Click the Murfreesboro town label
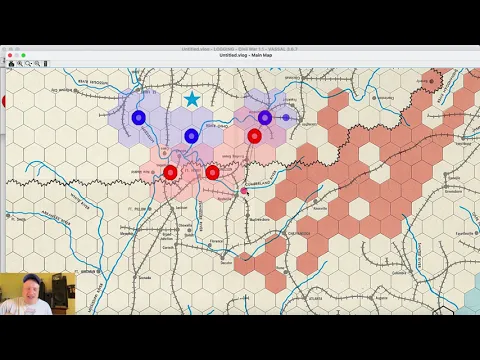The width and height of the screenshot is (480, 360). (260, 220)
